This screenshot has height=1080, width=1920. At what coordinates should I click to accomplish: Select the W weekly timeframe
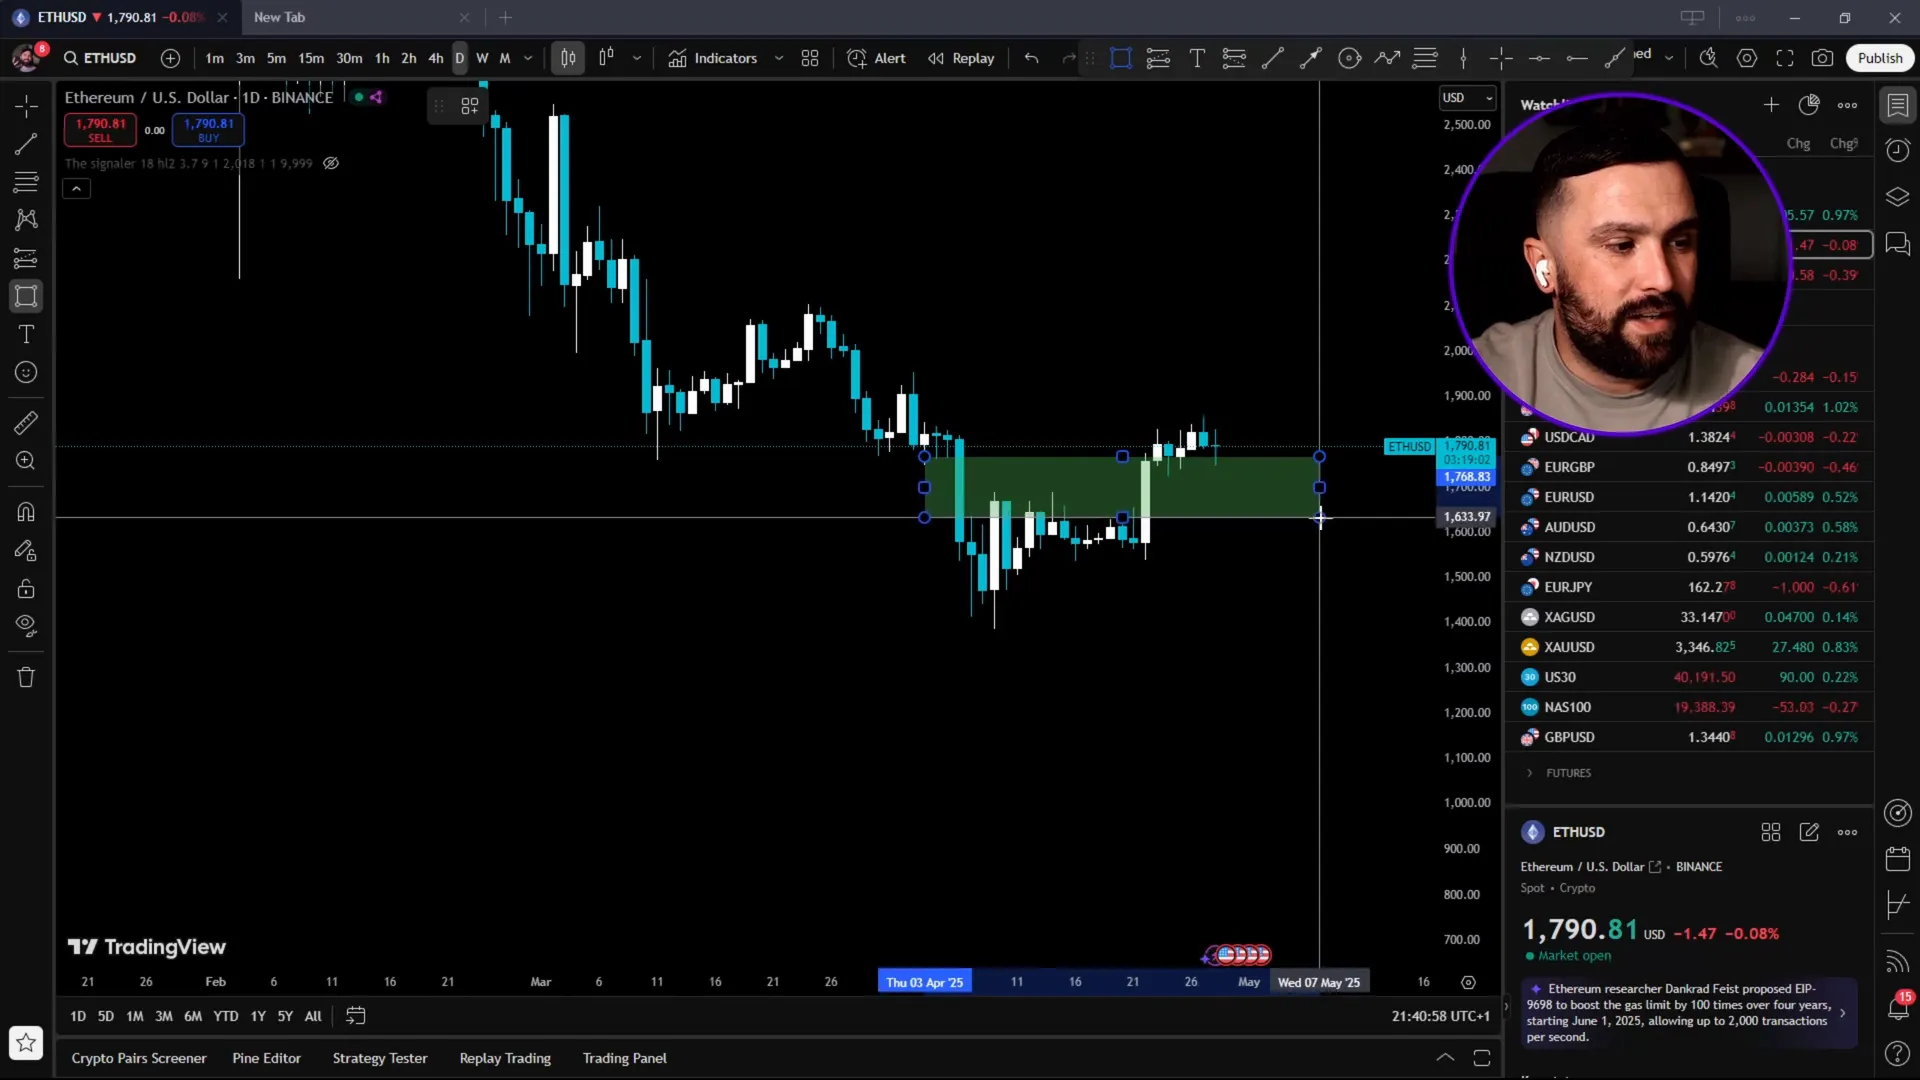point(482,58)
